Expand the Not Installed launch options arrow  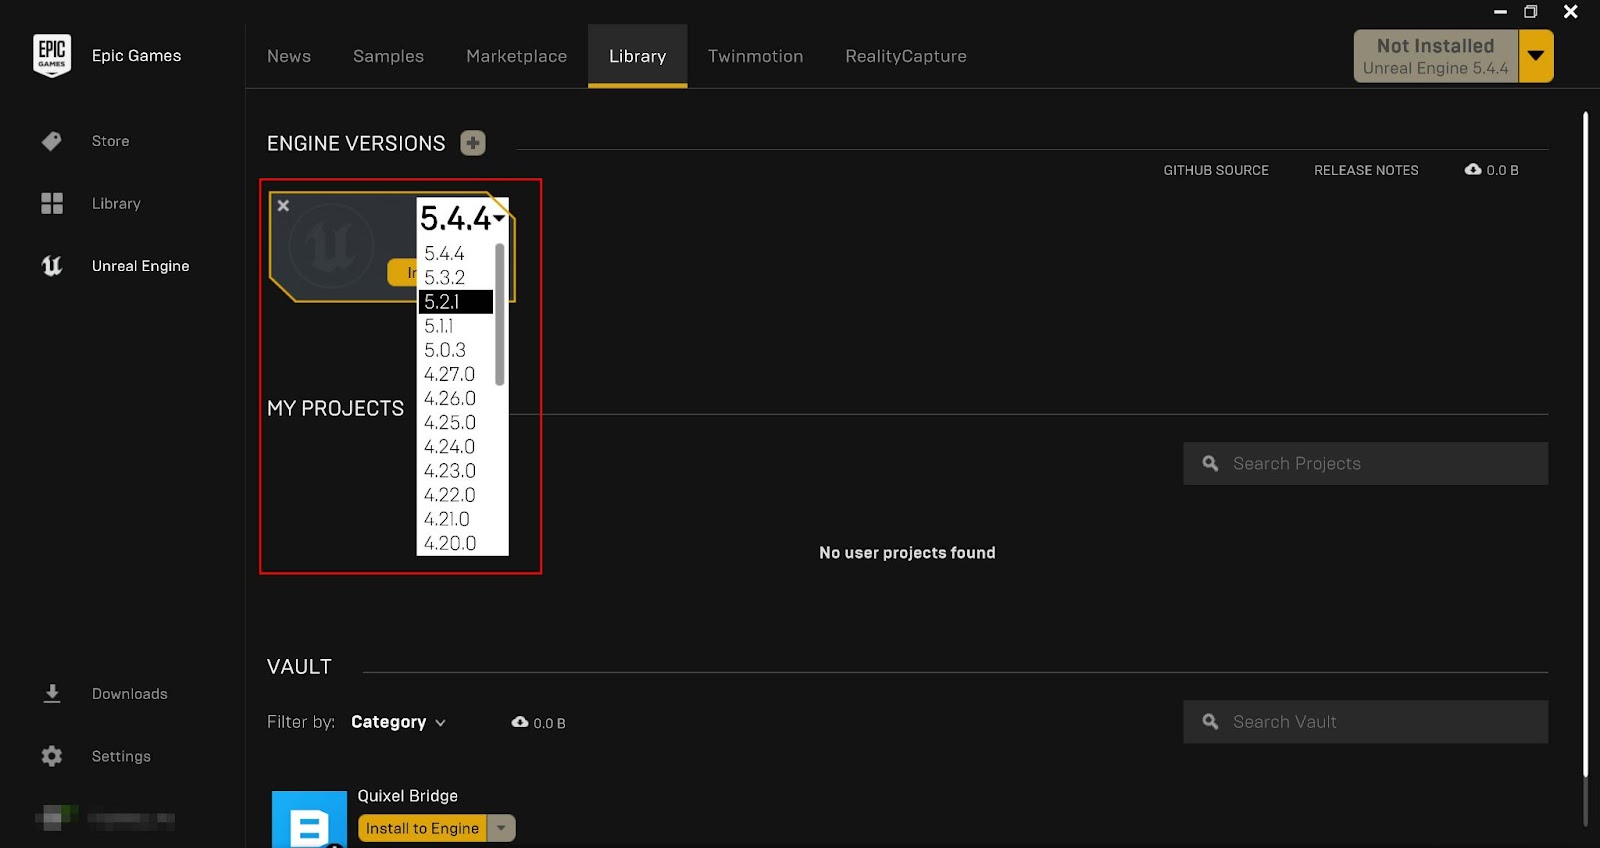click(1536, 56)
